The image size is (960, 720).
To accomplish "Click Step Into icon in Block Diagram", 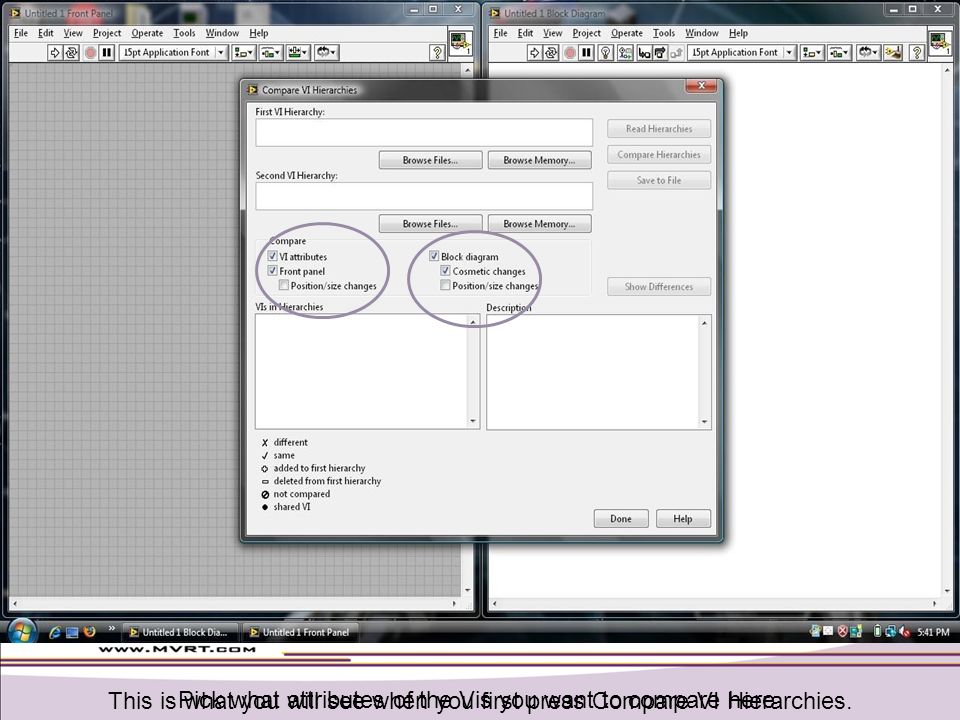I will [x=644, y=53].
